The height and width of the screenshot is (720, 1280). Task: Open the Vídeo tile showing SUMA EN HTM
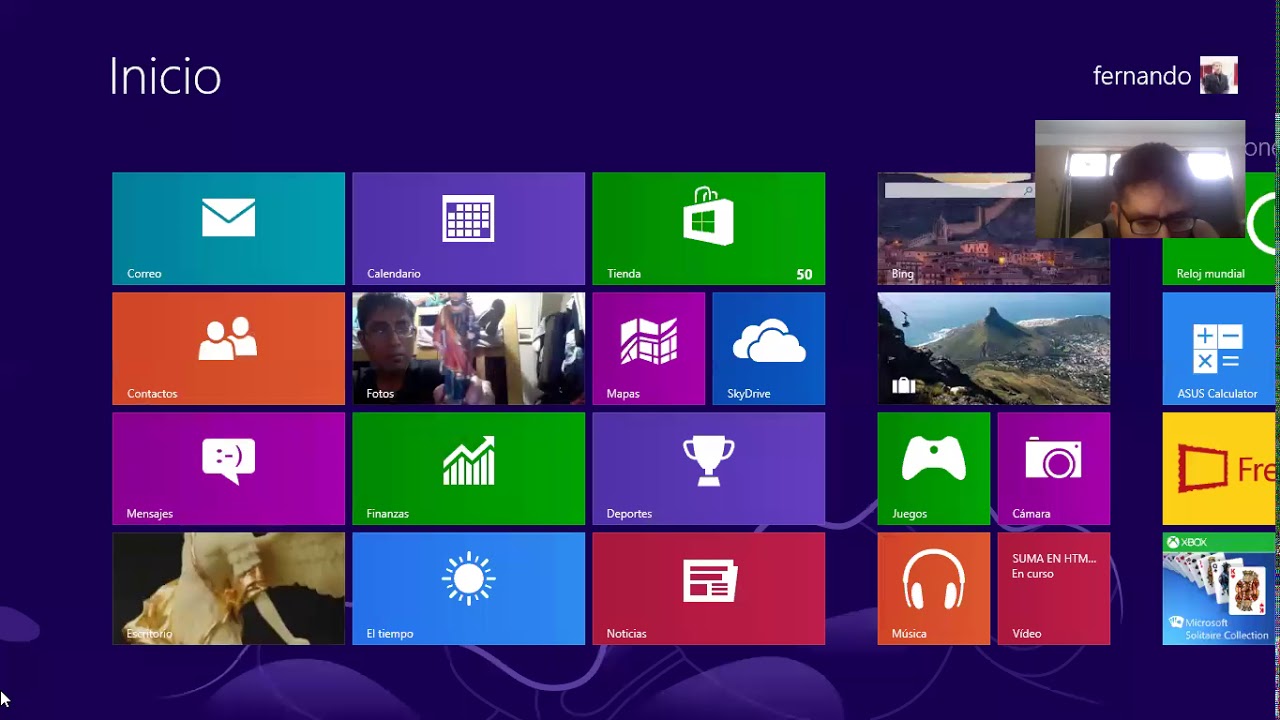pos(1053,588)
